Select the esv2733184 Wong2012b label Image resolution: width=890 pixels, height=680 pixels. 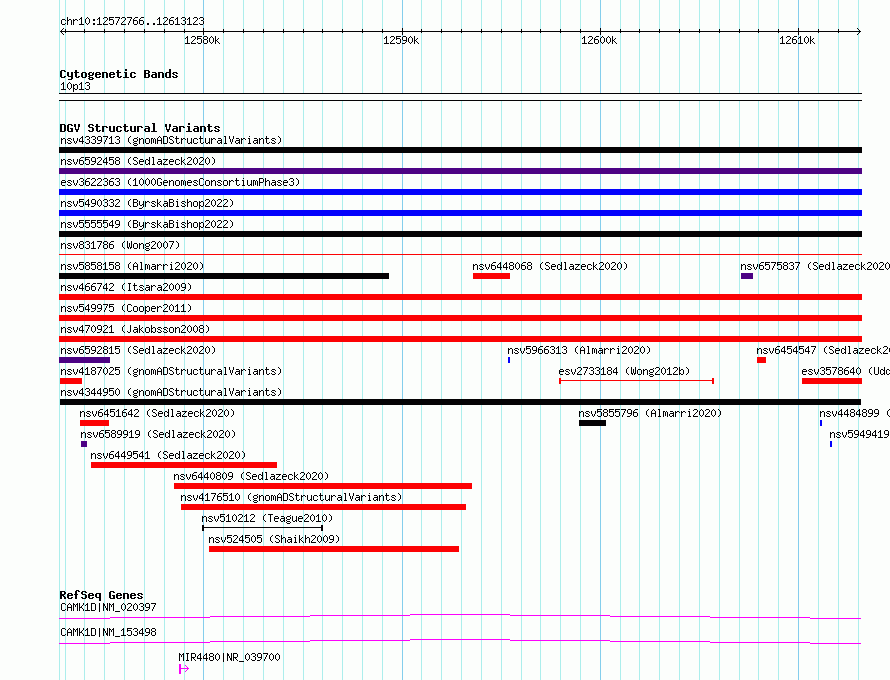pyautogui.click(x=624, y=371)
